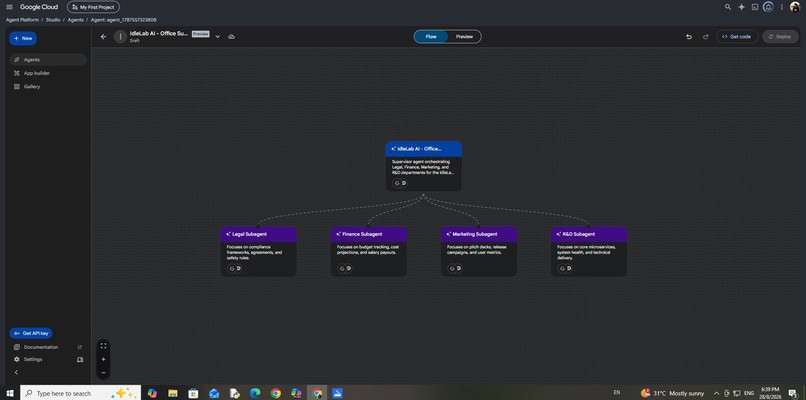Fit the canvas to screen
This screenshot has width=806, height=400.
[103, 346]
